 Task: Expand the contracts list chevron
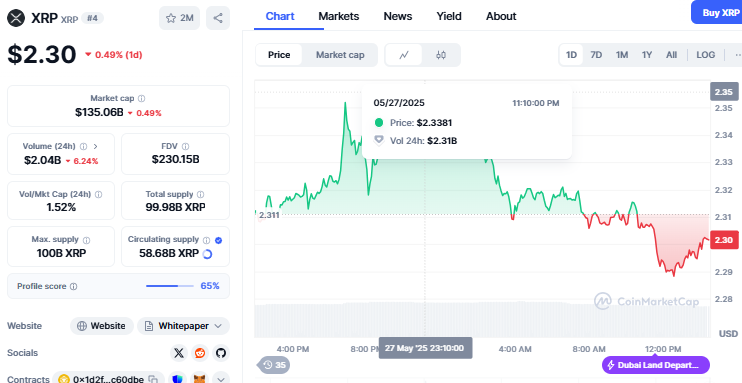(221, 379)
